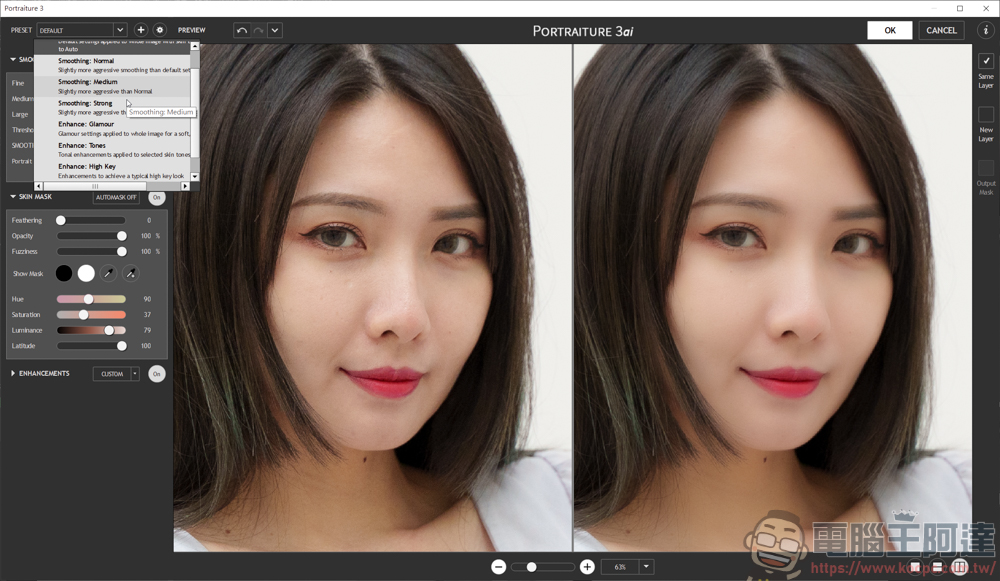
Task: Pick the first skin mask eyedropper tool
Action: (x=108, y=273)
